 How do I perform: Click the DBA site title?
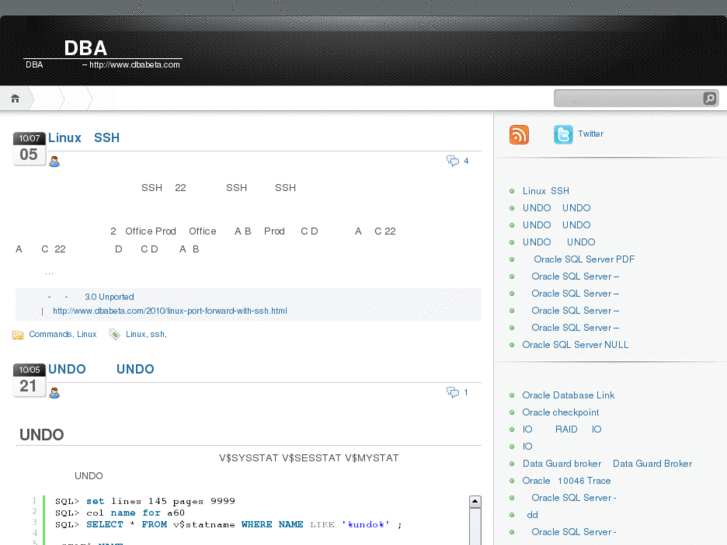click(86, 48)
